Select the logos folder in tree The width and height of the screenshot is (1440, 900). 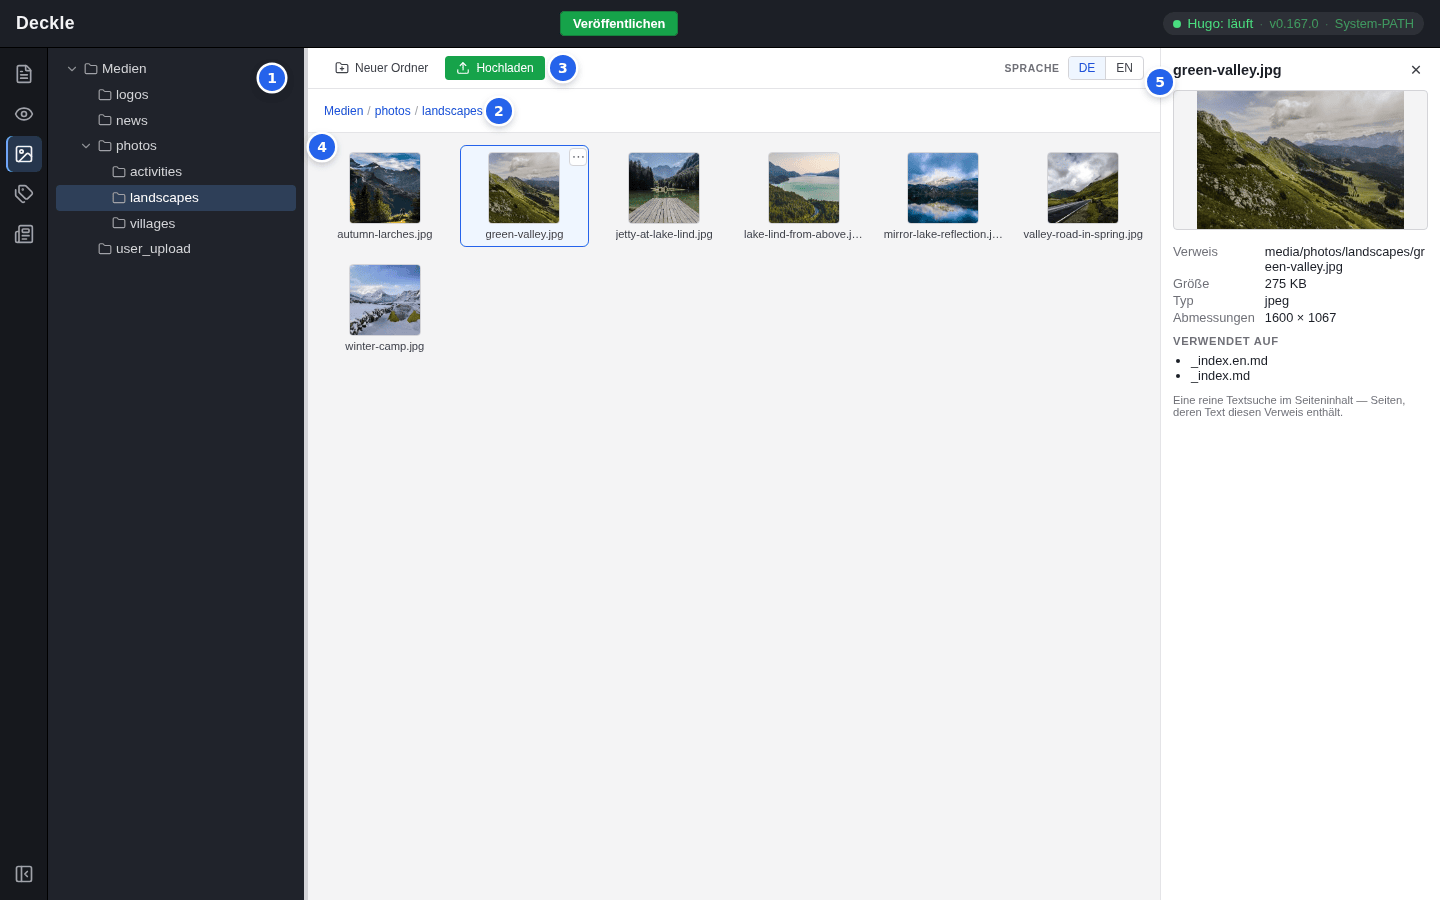click(176, 95)
